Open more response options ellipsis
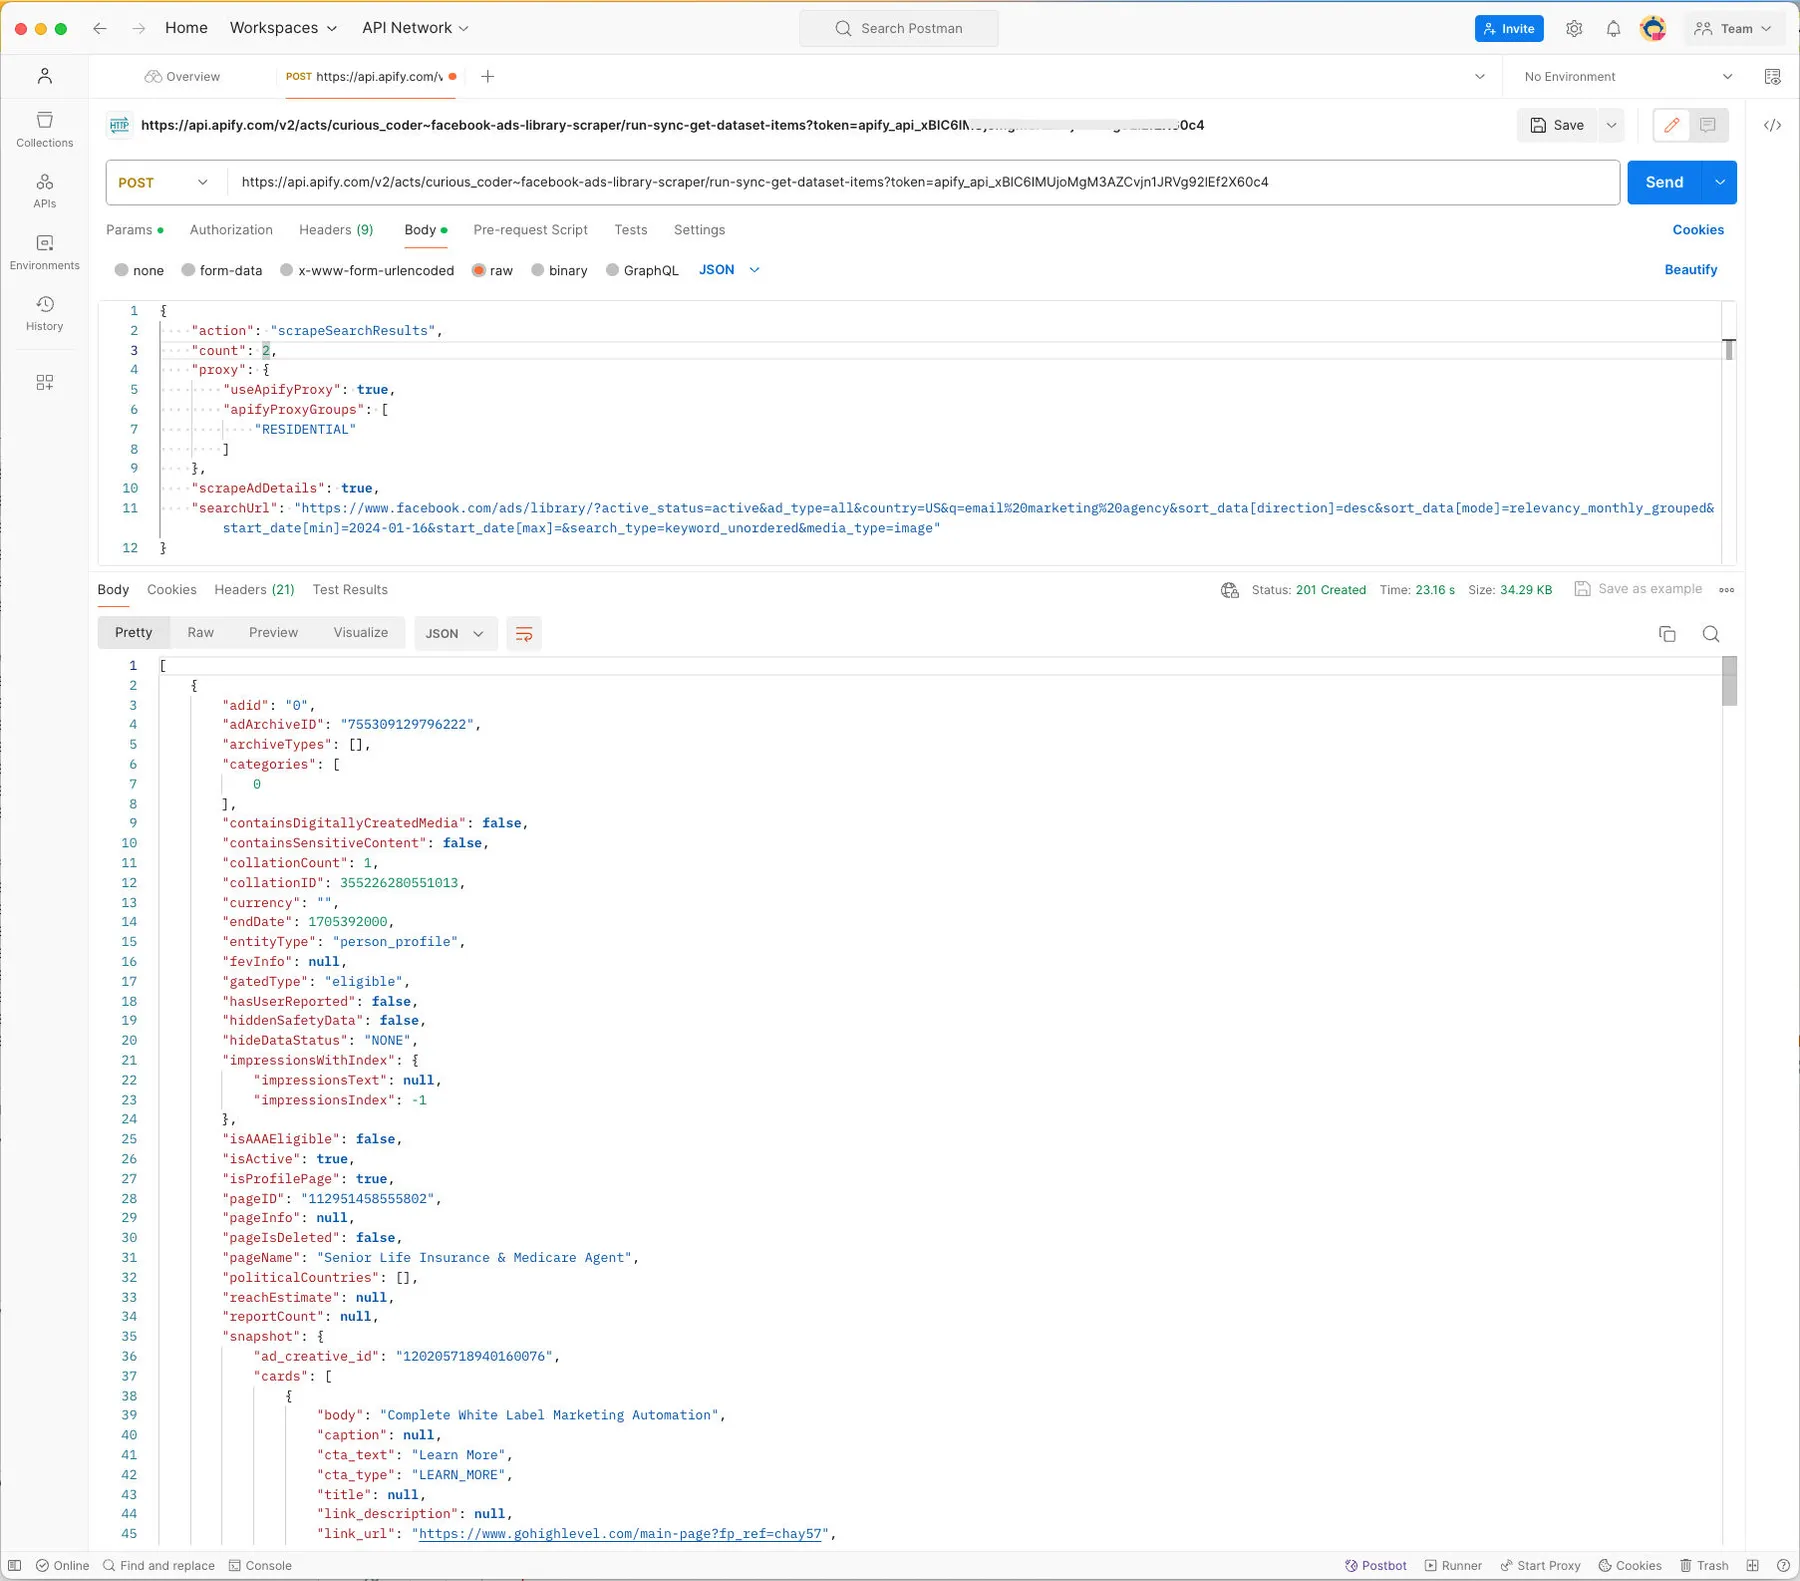Viewport: 1800px width, 1581px height. coord(1726,590)
